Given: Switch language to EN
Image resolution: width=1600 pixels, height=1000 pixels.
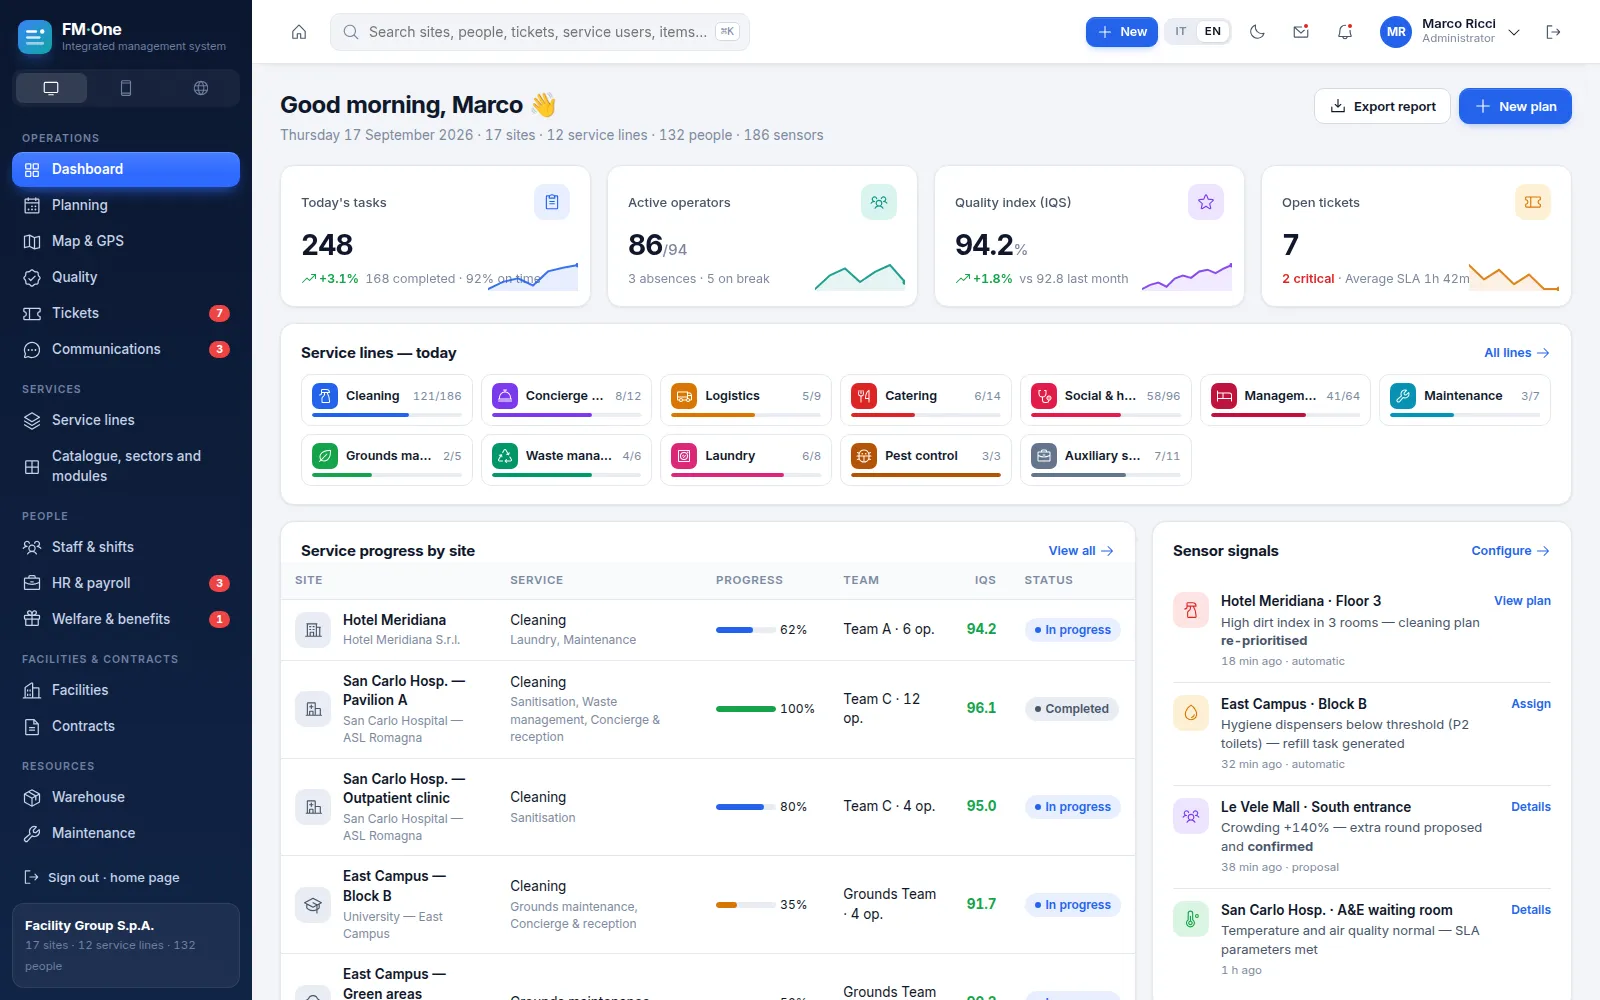Looking at the screenshot, I should 1212,32.
